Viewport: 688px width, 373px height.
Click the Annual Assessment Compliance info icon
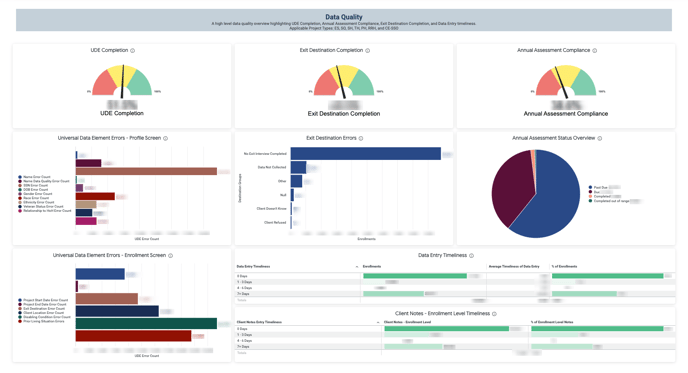point(595,50)
